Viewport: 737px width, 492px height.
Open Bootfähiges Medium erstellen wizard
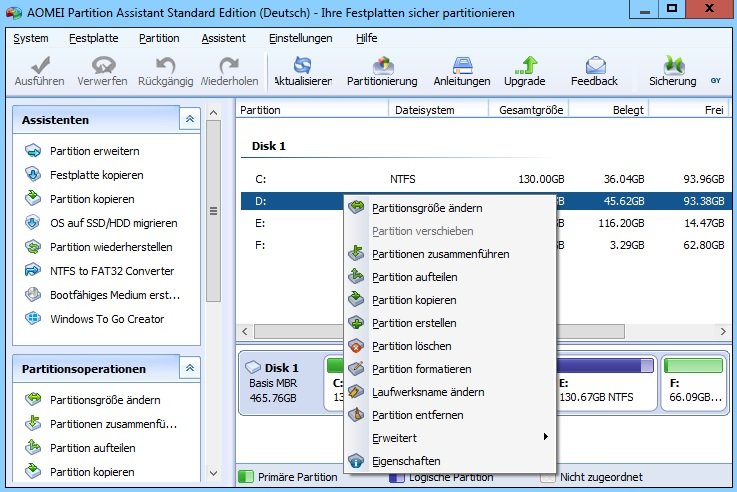point(115,295)
